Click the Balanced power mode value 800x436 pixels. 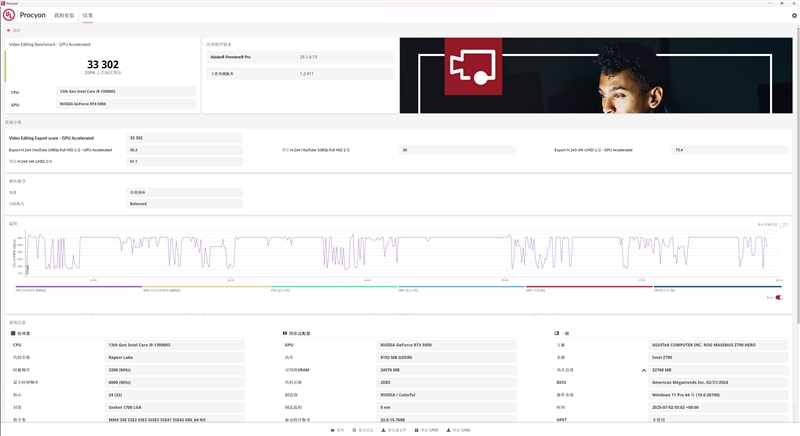[184, 203]
